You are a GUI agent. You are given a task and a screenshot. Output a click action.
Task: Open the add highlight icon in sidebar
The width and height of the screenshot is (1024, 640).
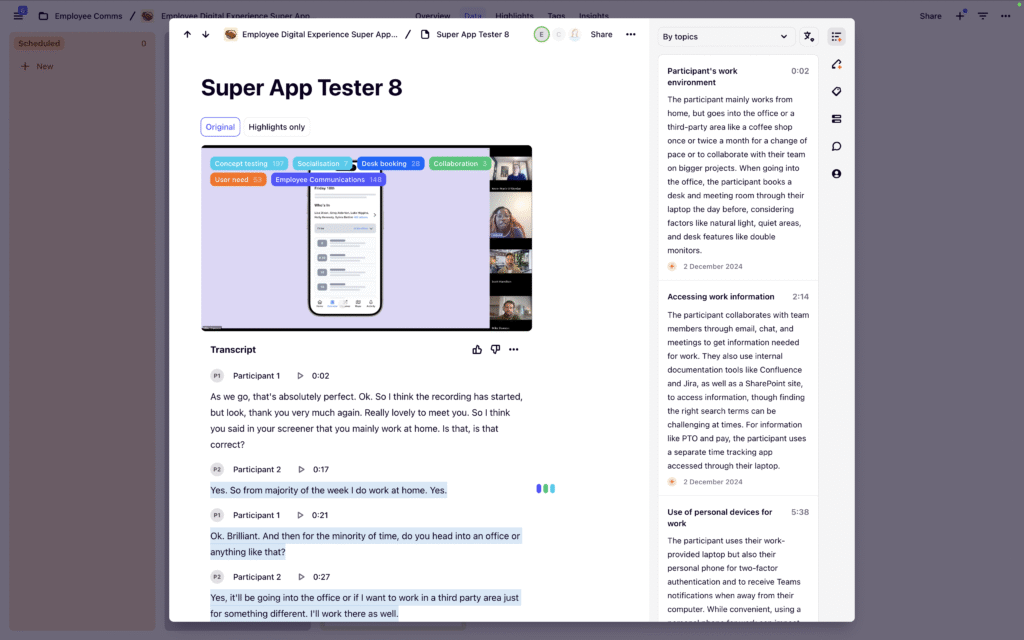click(x=836, y=64)
